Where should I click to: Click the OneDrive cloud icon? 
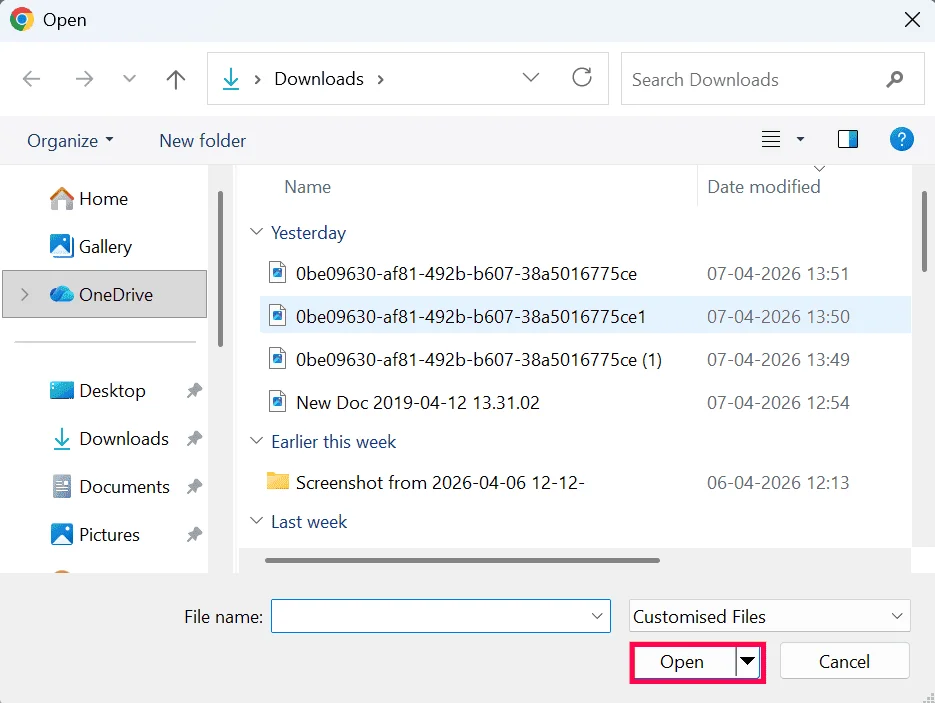[x=61, y=294]
